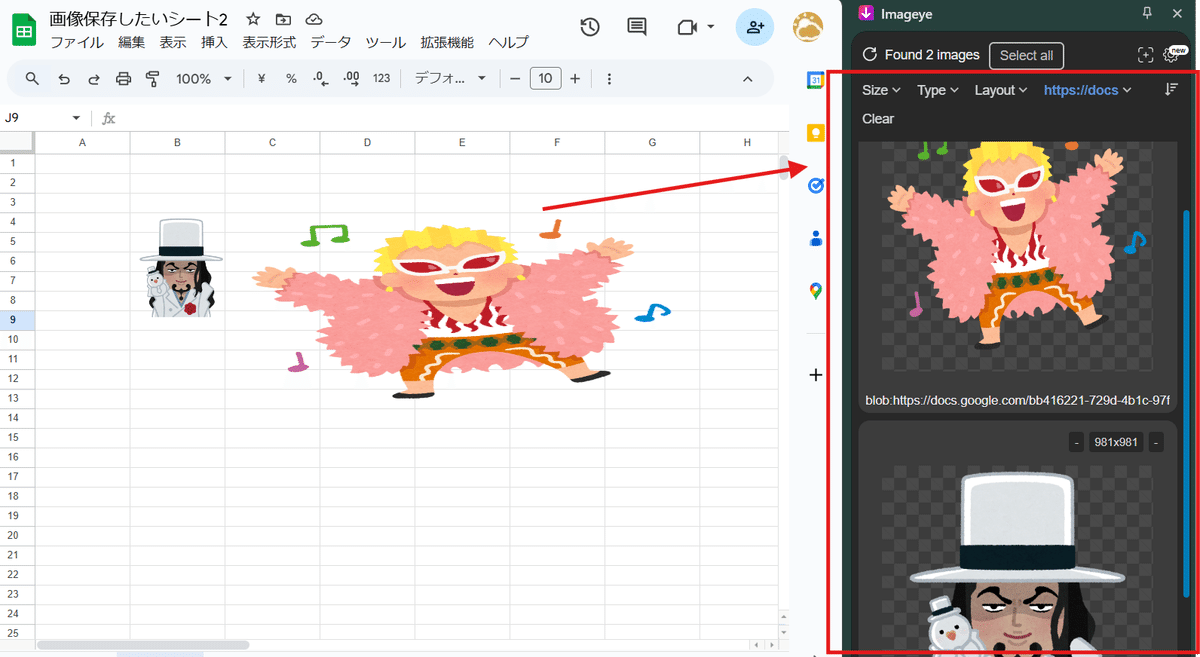Click Select all in Imageye
The image size is (1200, 657).
pos(1026,55)
